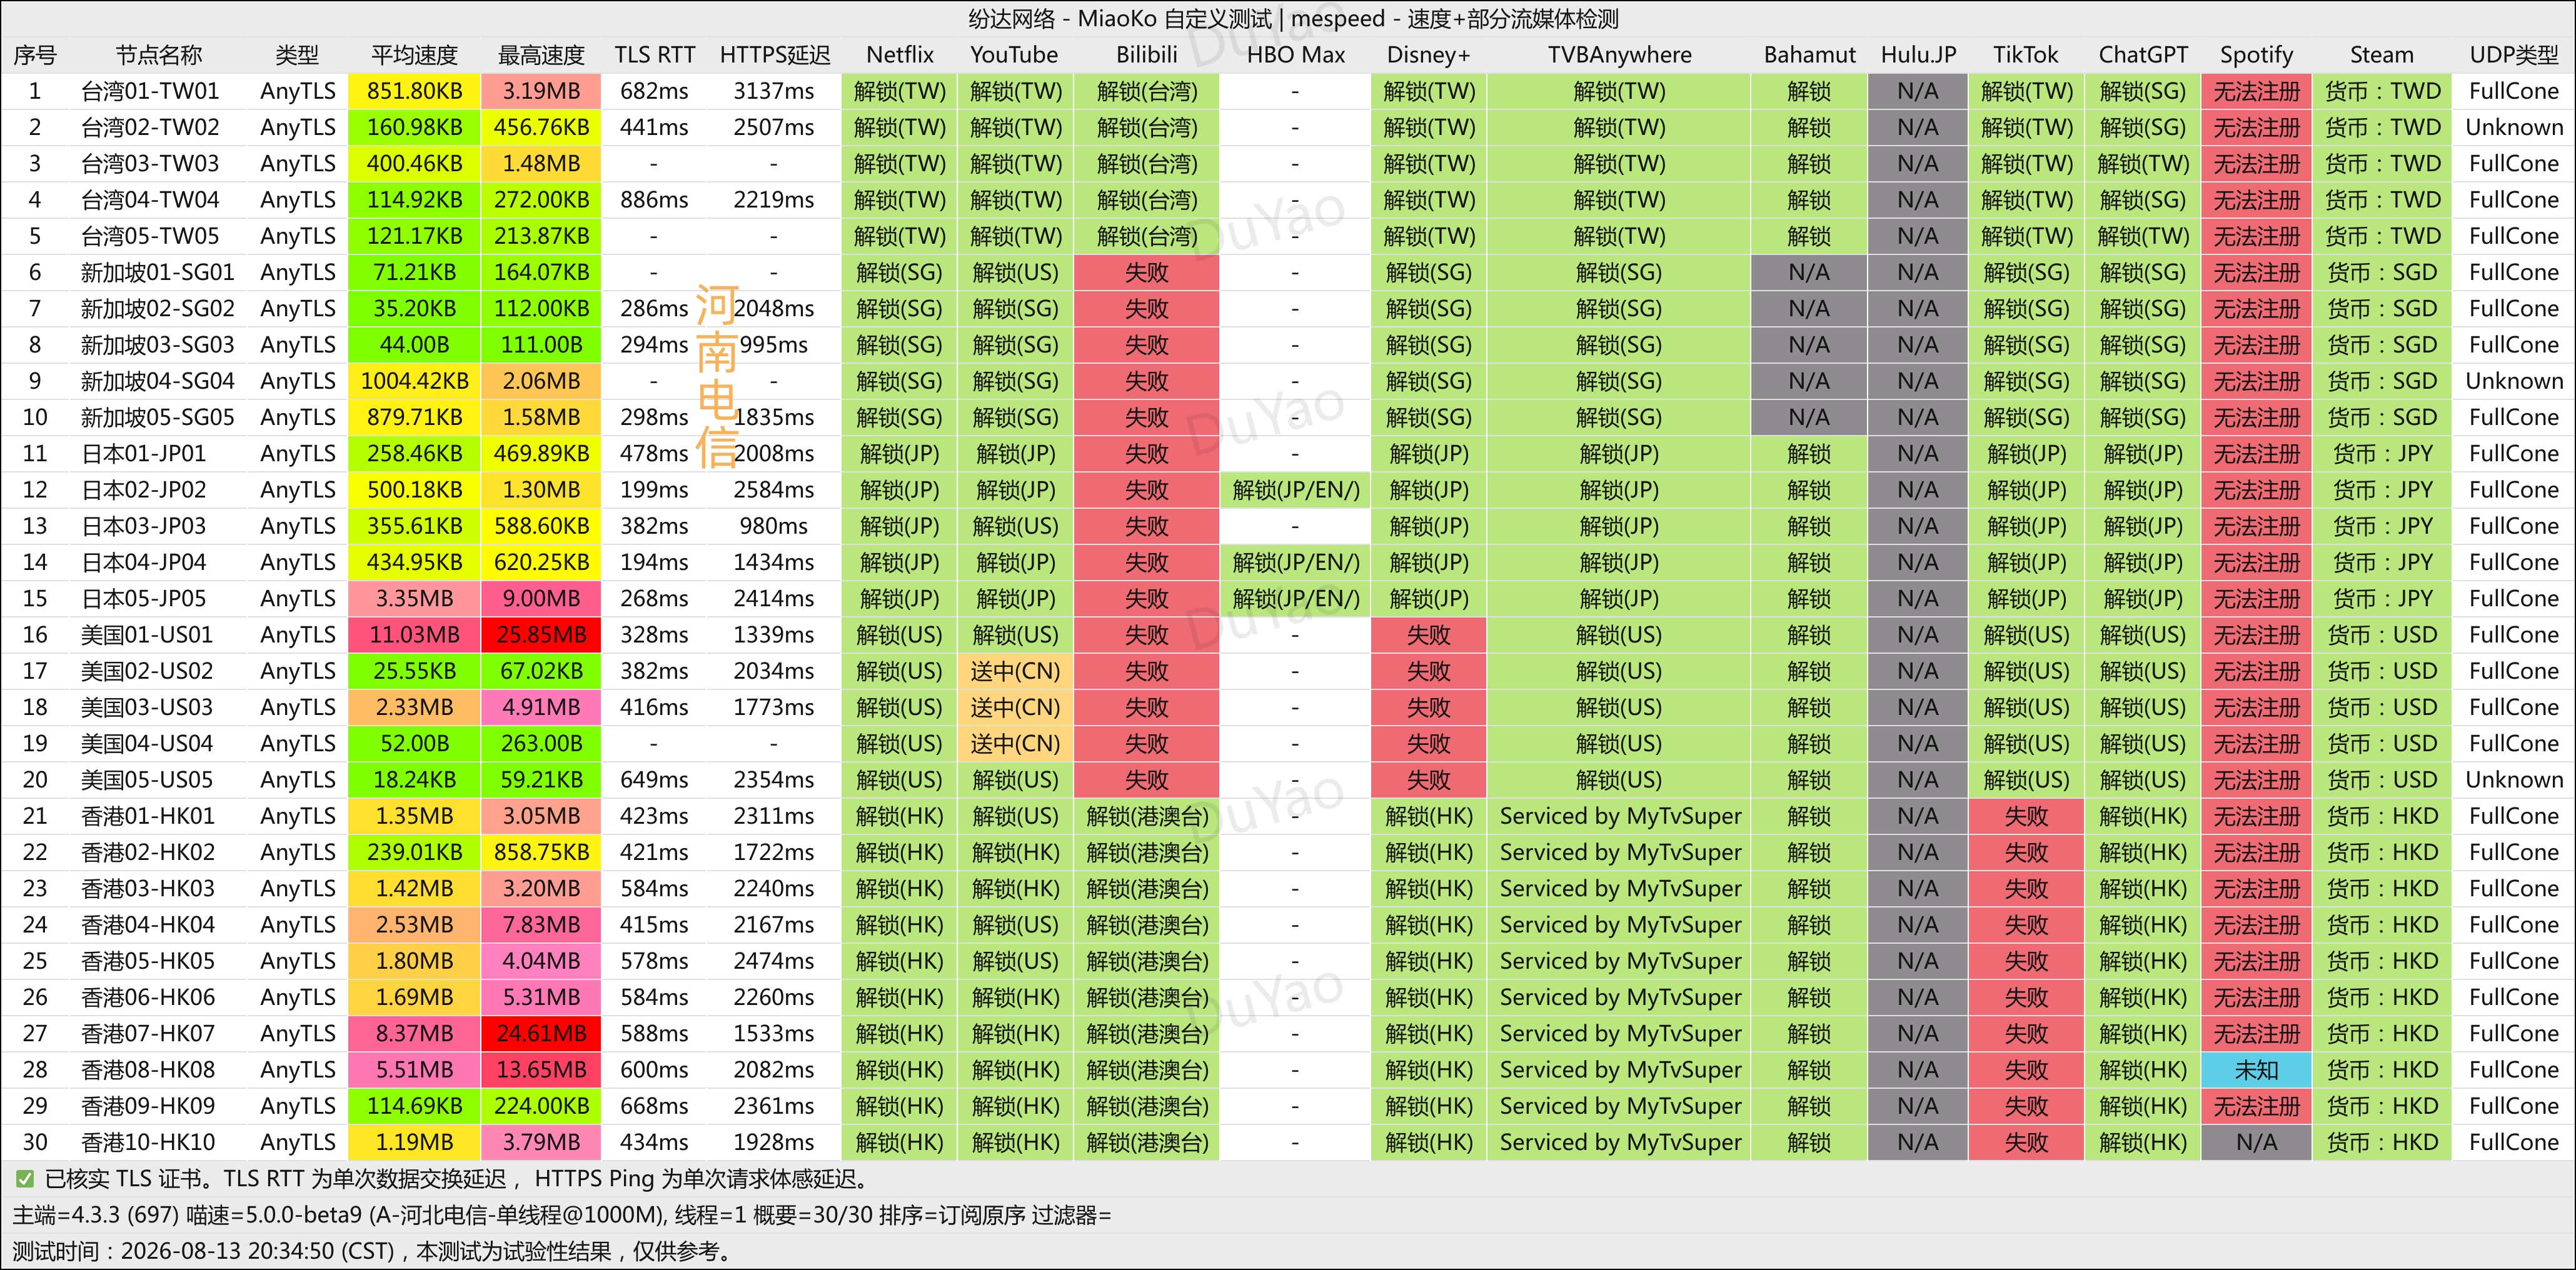Click node name 美国01-US01
Image resolution: width=2576 pixels, height=1270 pixels.
point(147,635)
